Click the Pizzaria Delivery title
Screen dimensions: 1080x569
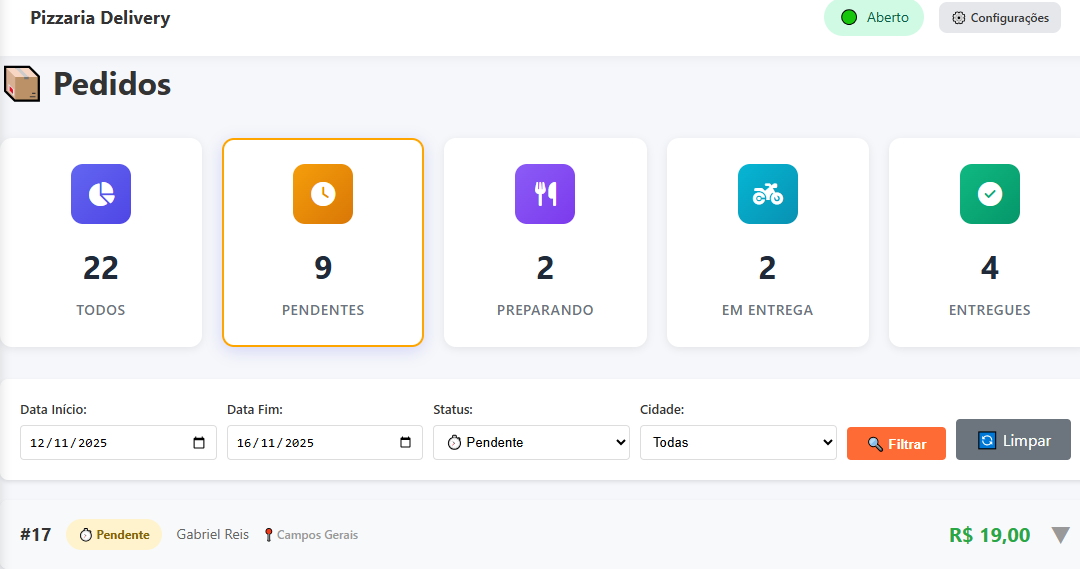[100, 18]
